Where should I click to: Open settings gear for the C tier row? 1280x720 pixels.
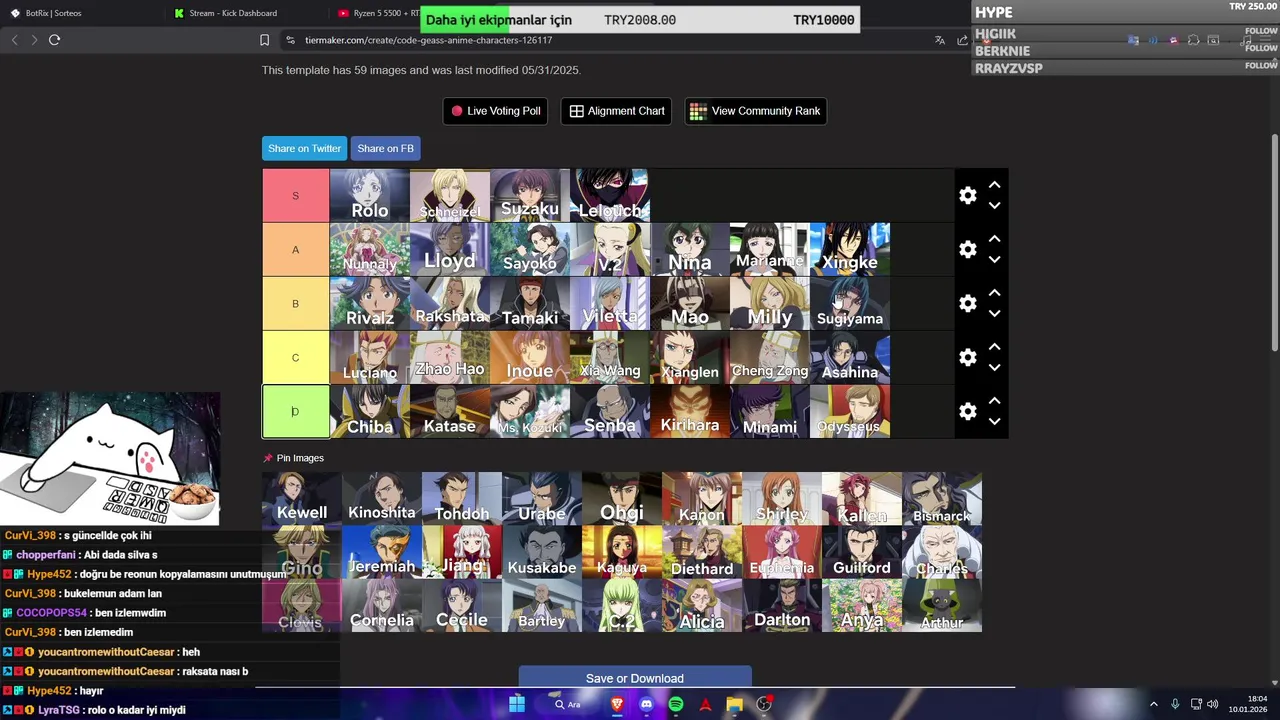[967, 358]
